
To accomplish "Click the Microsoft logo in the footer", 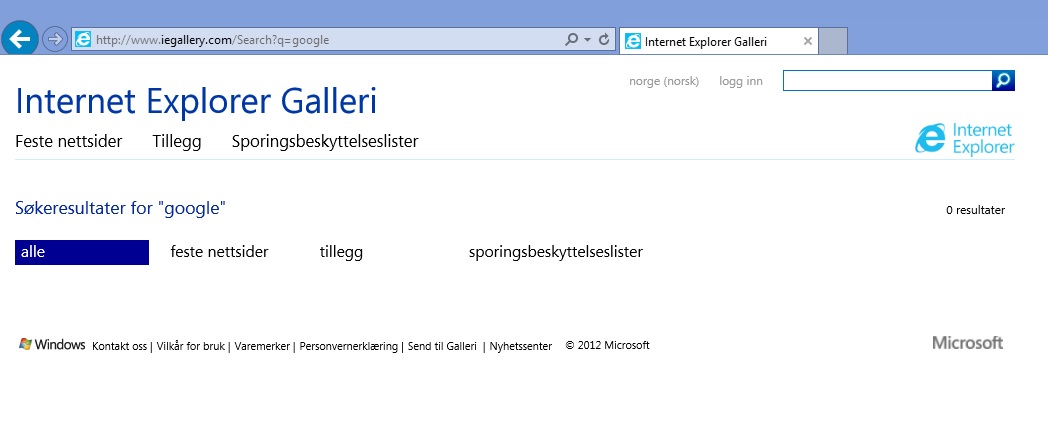I will (x=967, y=343).
